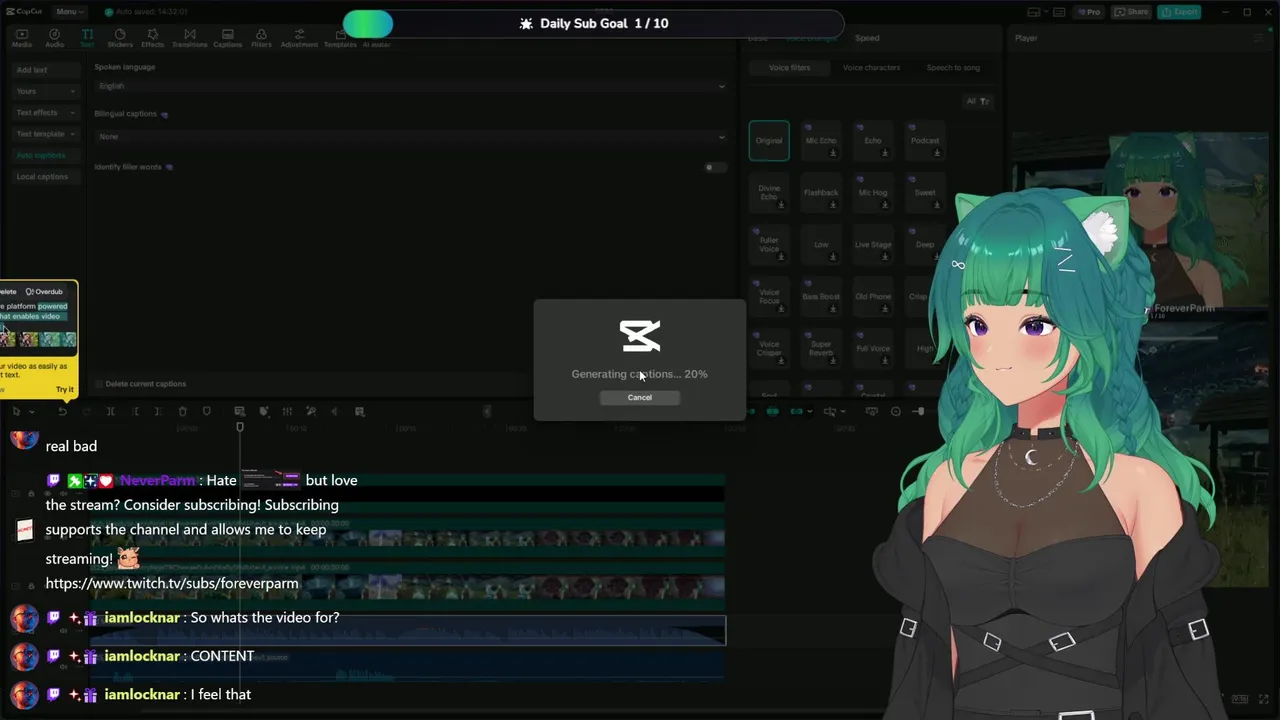Expand the Text template category
Screen dimensions: 1280x720
[45, 133]
